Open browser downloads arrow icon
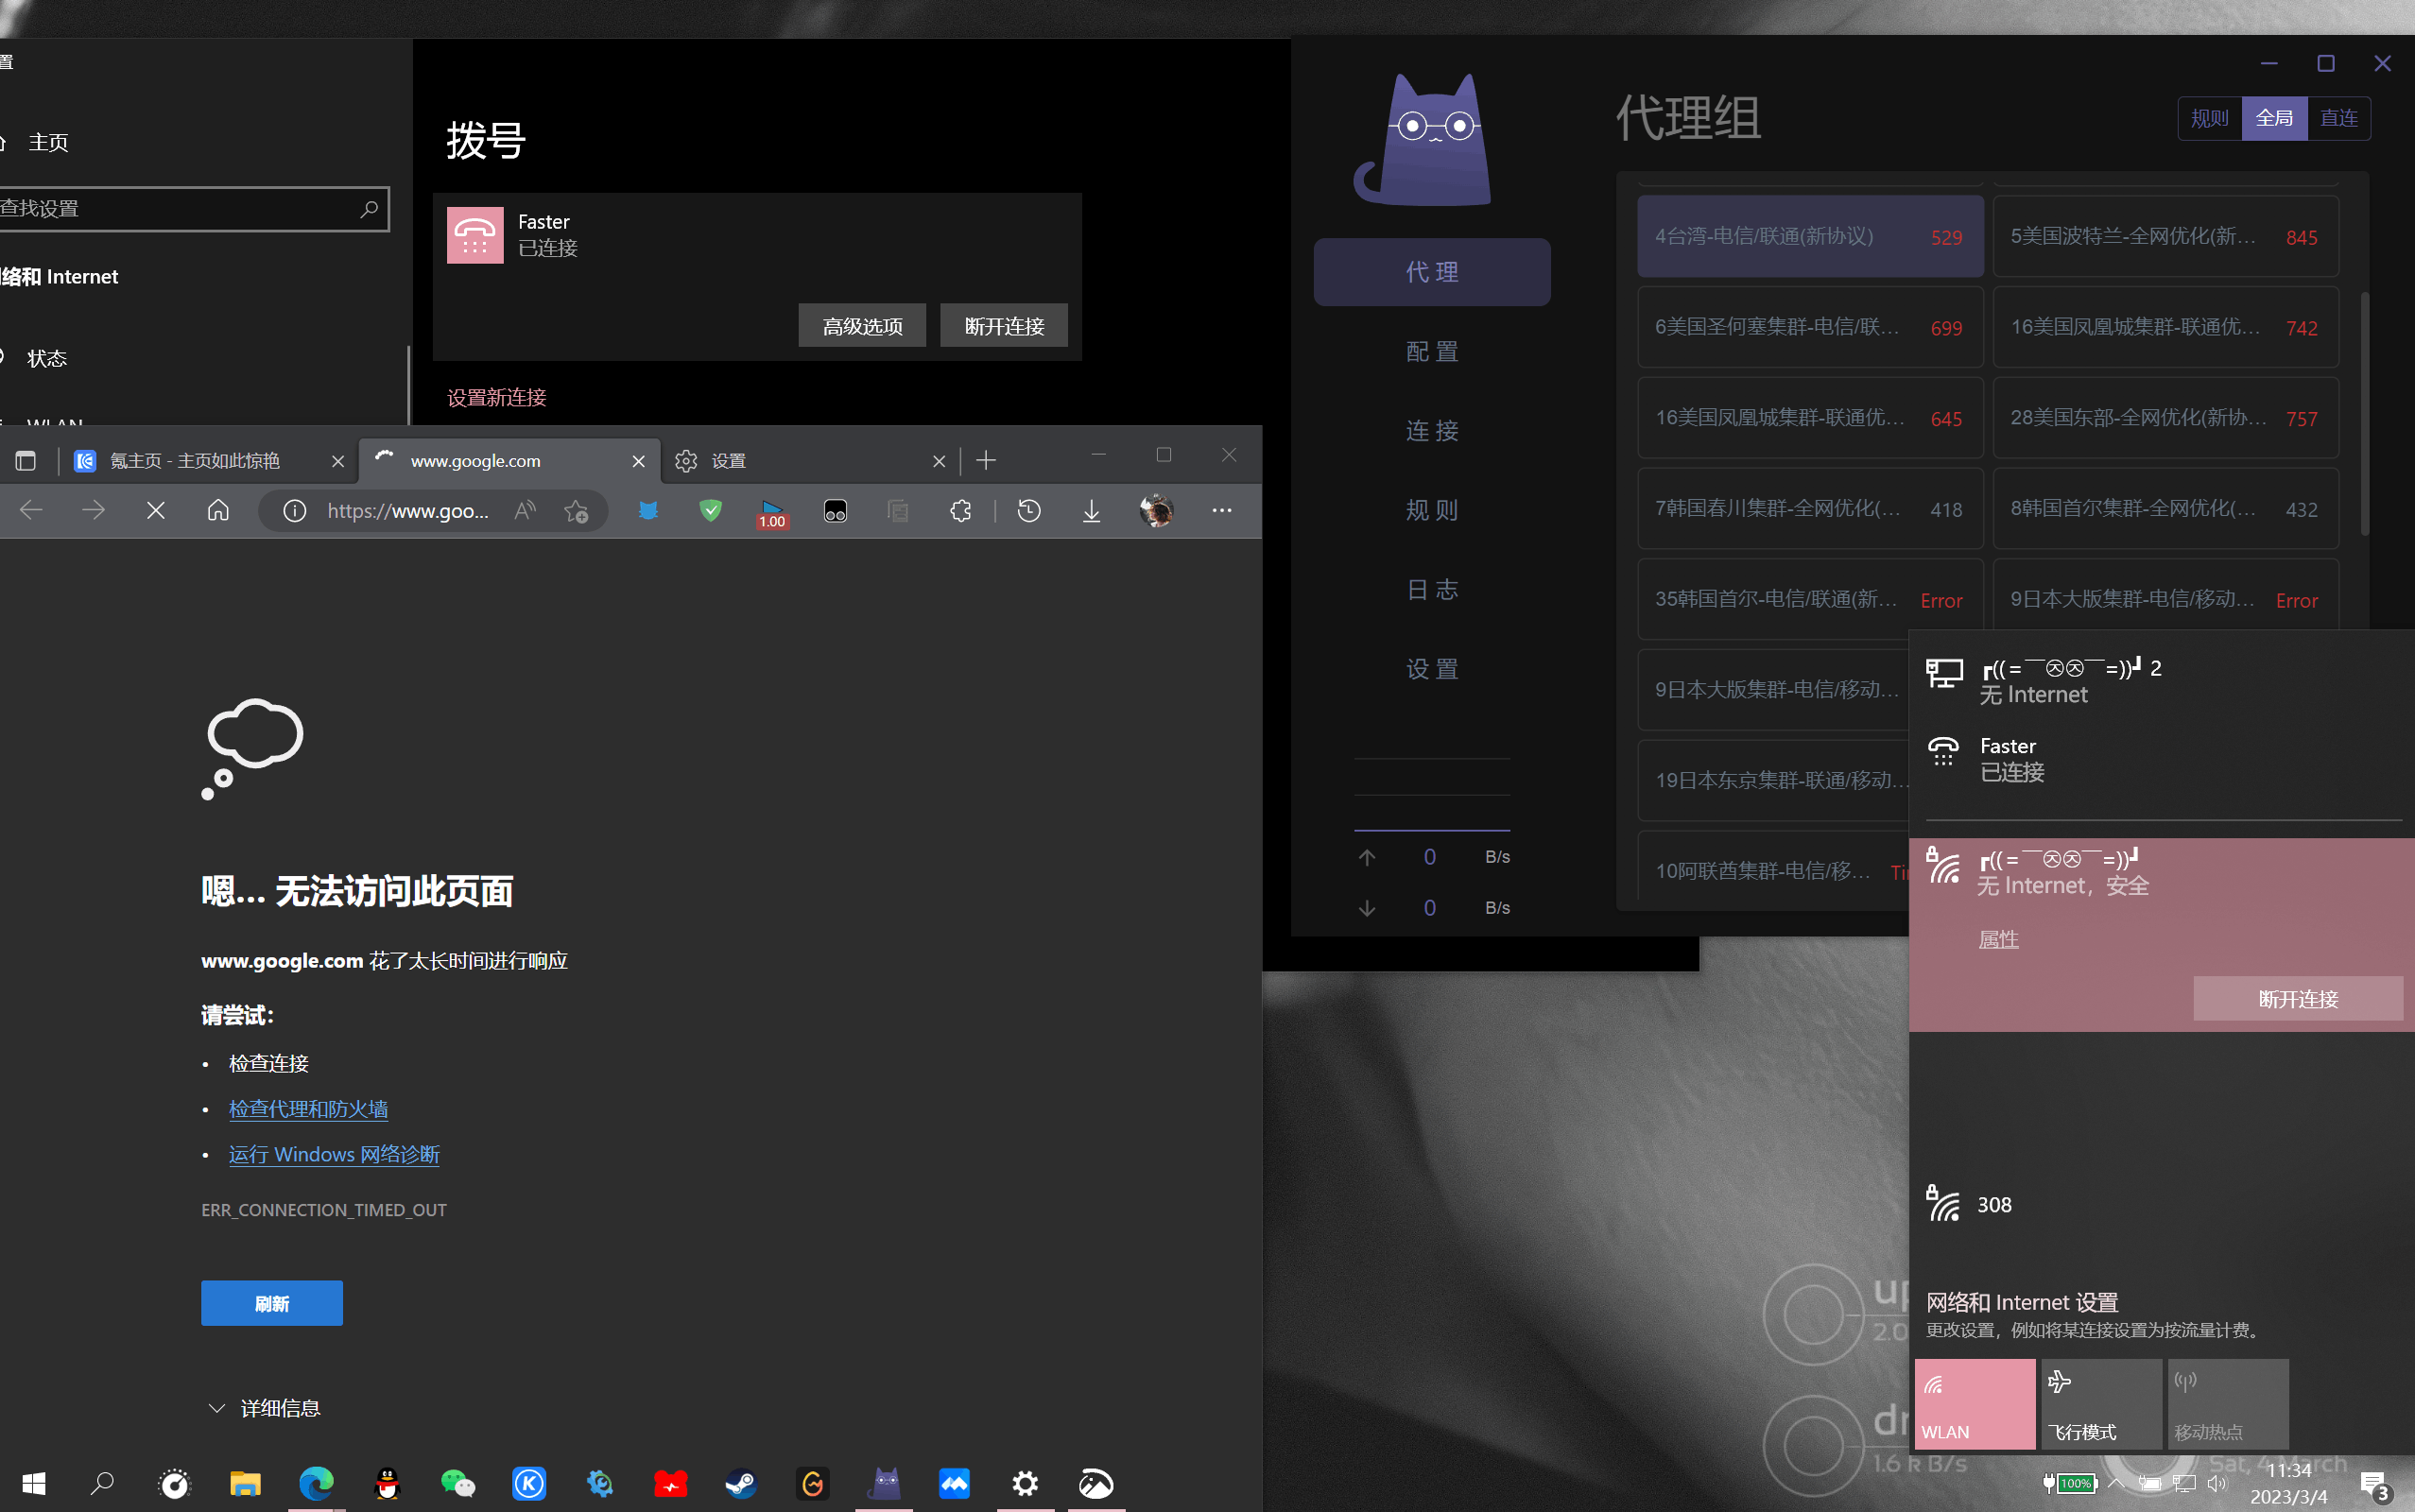The height and width of the screenshot is (1512, 2415). point(1091,511)
